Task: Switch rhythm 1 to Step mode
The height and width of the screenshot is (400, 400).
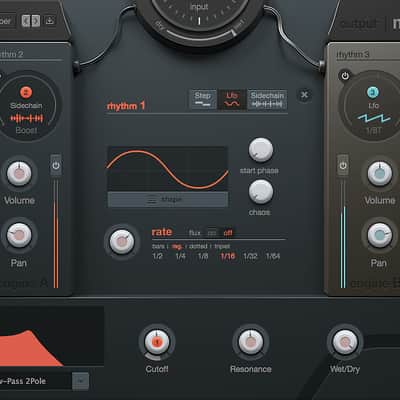Action: click(x=203, y=99)
